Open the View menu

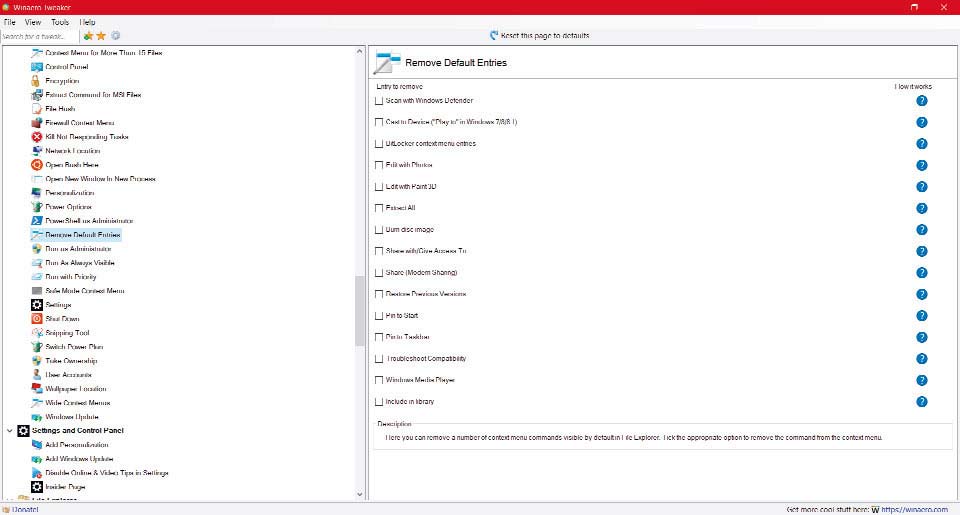(33, 22)
